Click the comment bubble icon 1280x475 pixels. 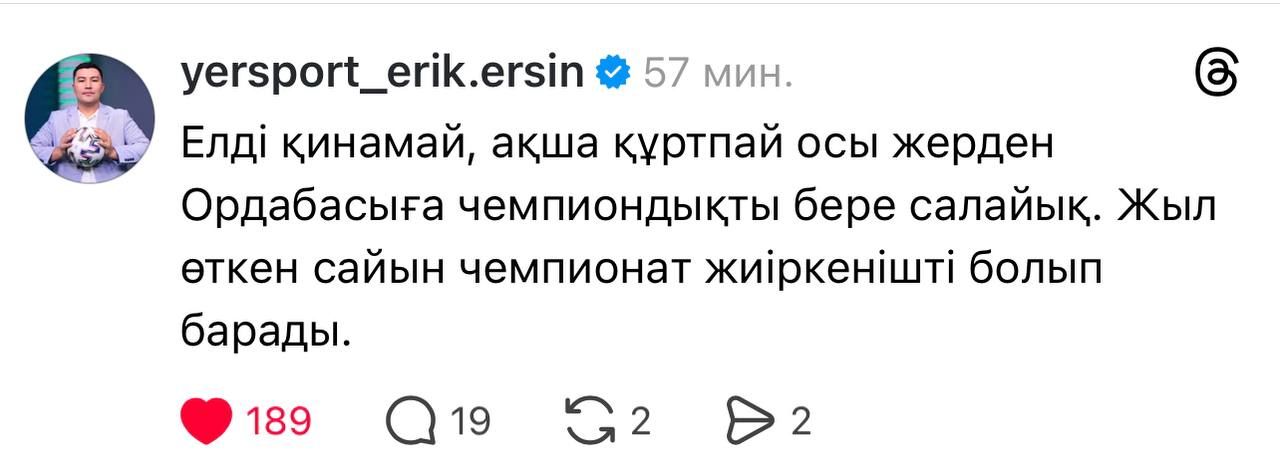412,421
